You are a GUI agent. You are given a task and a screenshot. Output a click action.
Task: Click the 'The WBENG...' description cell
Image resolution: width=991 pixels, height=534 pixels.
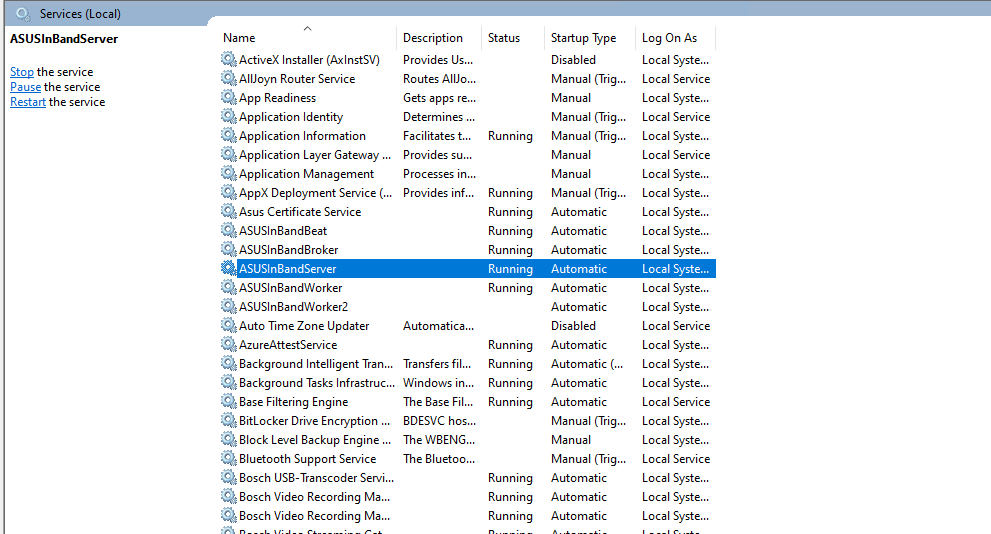pos(439,440)
